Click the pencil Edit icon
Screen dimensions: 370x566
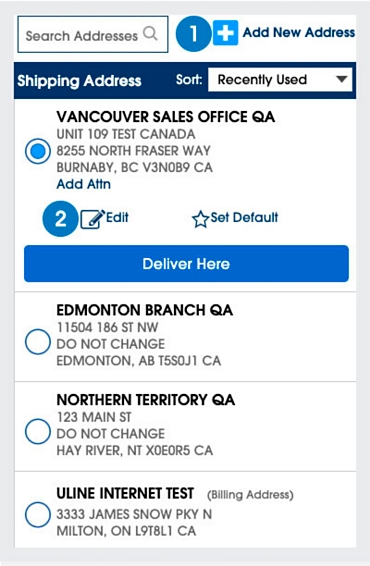pyautogui.click(x=92, y=219)
